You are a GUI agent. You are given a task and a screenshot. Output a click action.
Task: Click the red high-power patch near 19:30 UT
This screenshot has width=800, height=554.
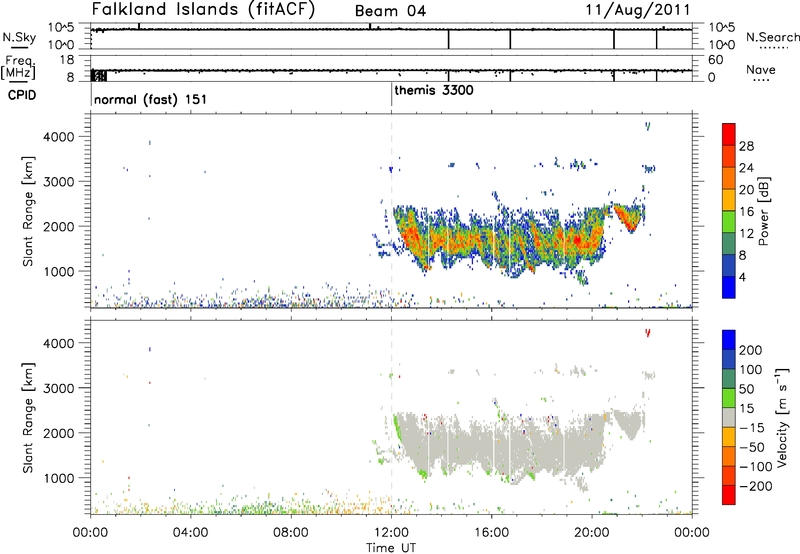point(577,239)
